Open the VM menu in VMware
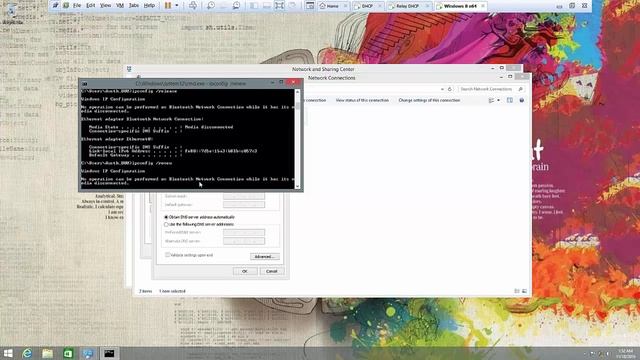Viewport: 640px width, 360px height. tap(120, 6)
